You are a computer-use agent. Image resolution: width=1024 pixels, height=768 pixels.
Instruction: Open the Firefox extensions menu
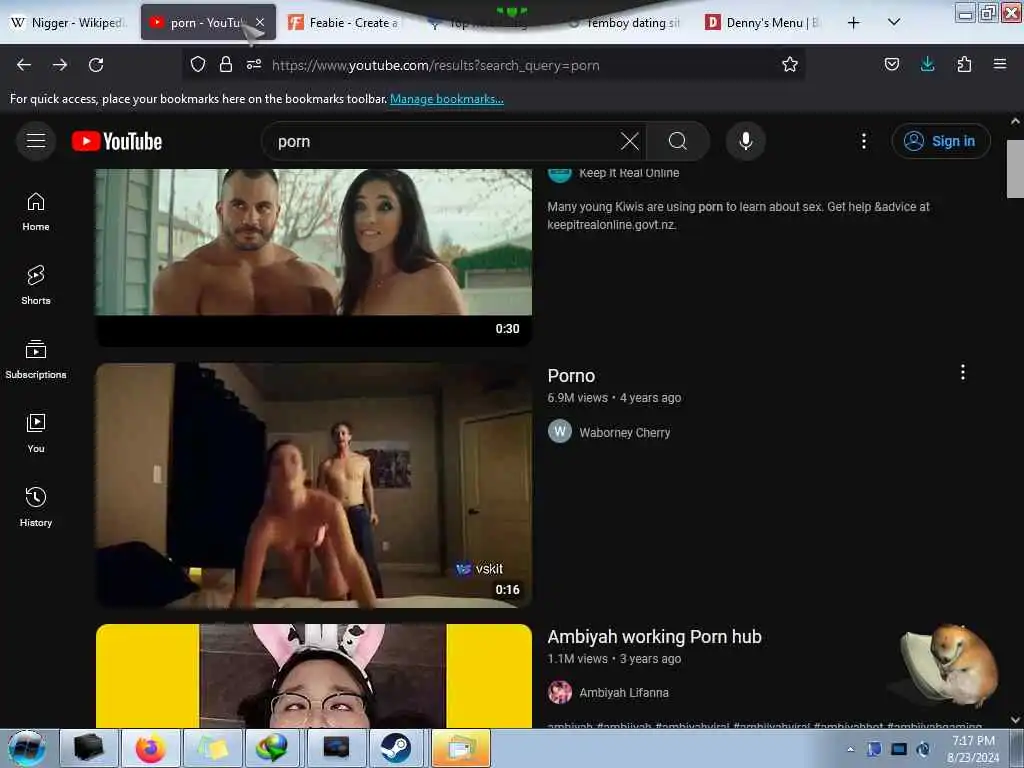964,64
